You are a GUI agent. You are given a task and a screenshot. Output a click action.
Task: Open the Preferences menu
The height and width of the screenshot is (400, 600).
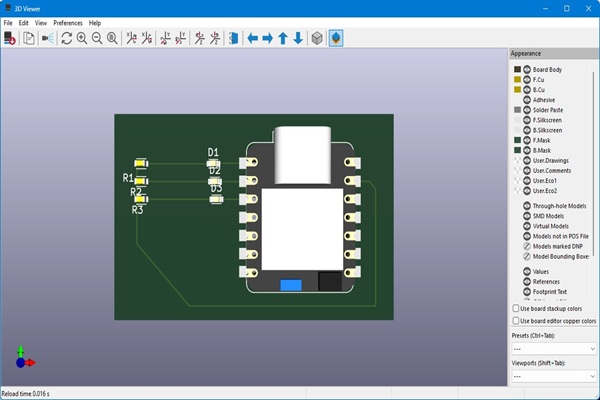(x=68, y=23)
